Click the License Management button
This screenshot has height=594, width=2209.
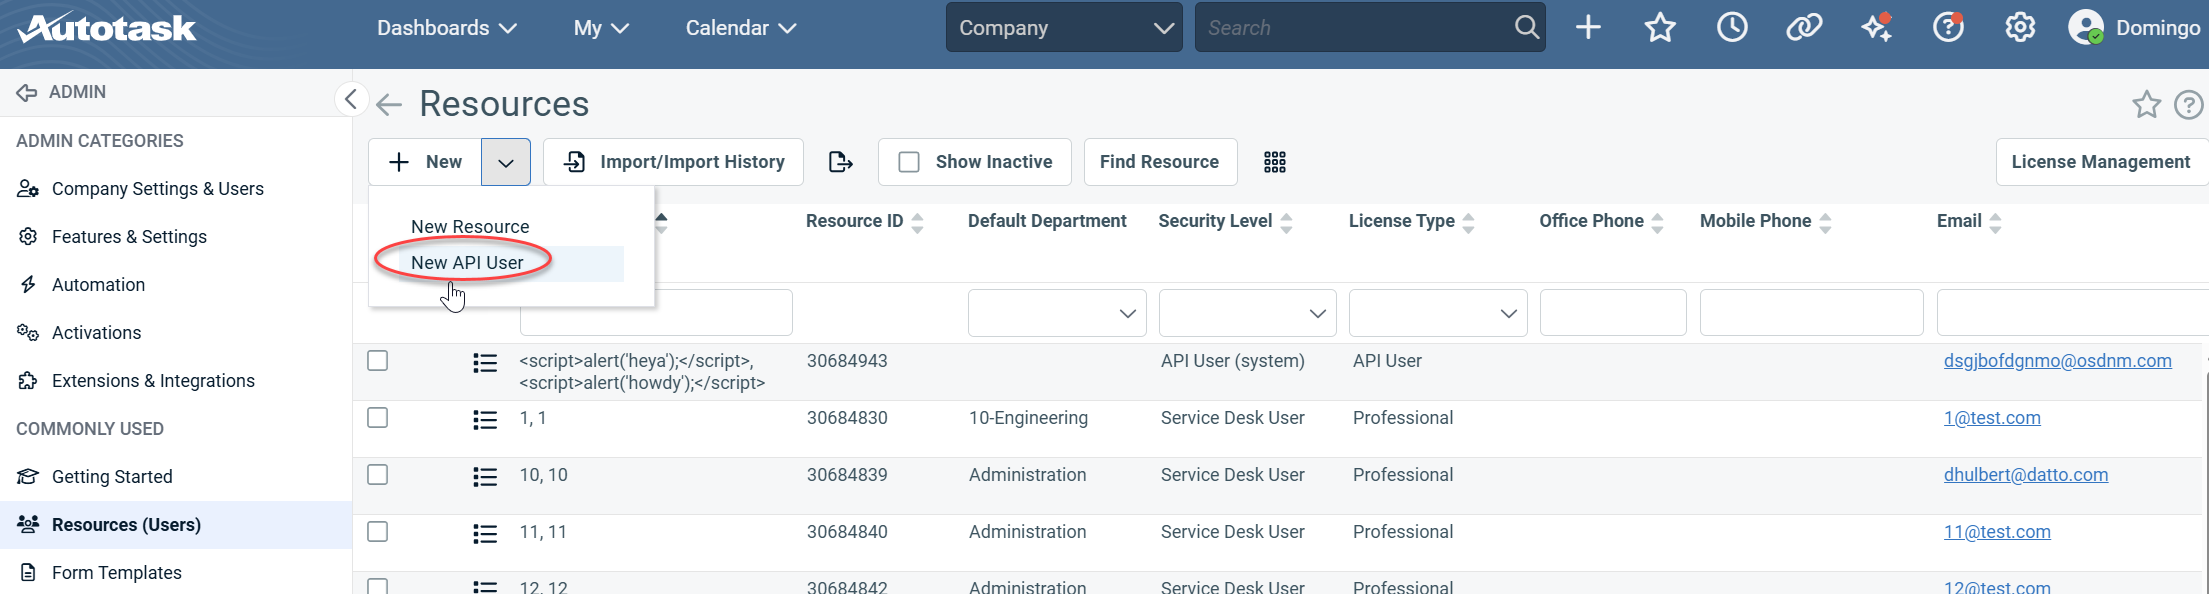(x=2100, y=162)
